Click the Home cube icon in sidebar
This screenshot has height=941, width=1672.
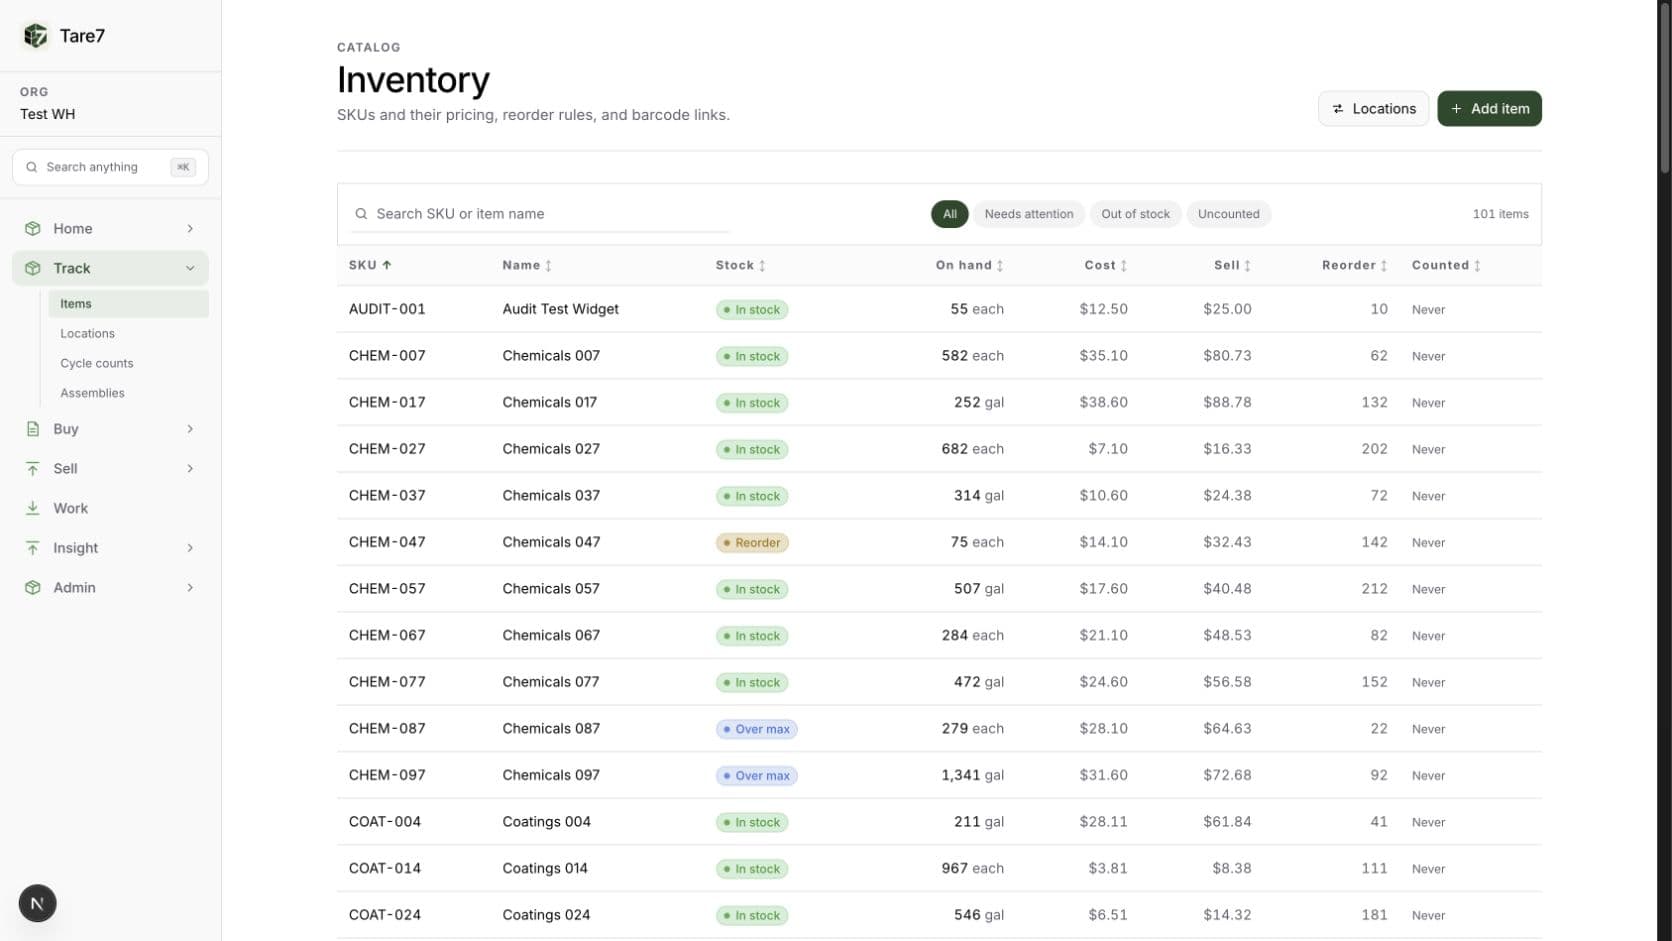click(33, 229)
